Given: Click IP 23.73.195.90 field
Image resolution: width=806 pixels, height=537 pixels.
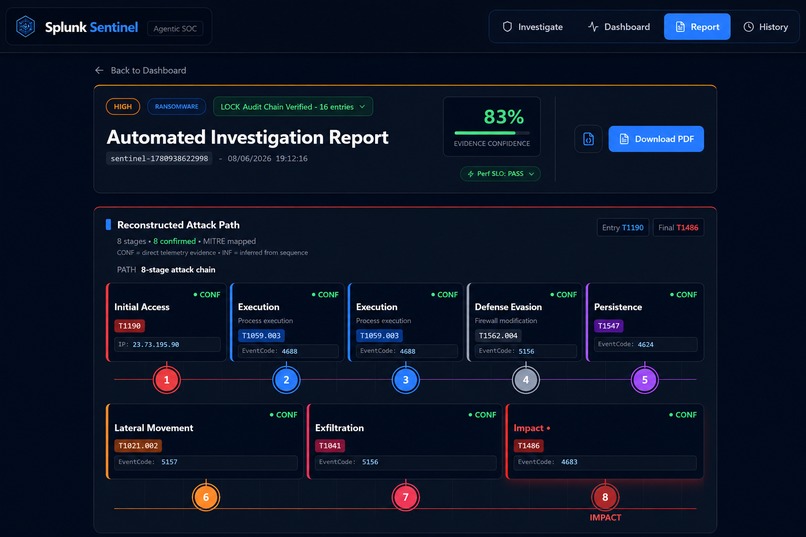Looking at the screenshot, I should tap(167, 344).
